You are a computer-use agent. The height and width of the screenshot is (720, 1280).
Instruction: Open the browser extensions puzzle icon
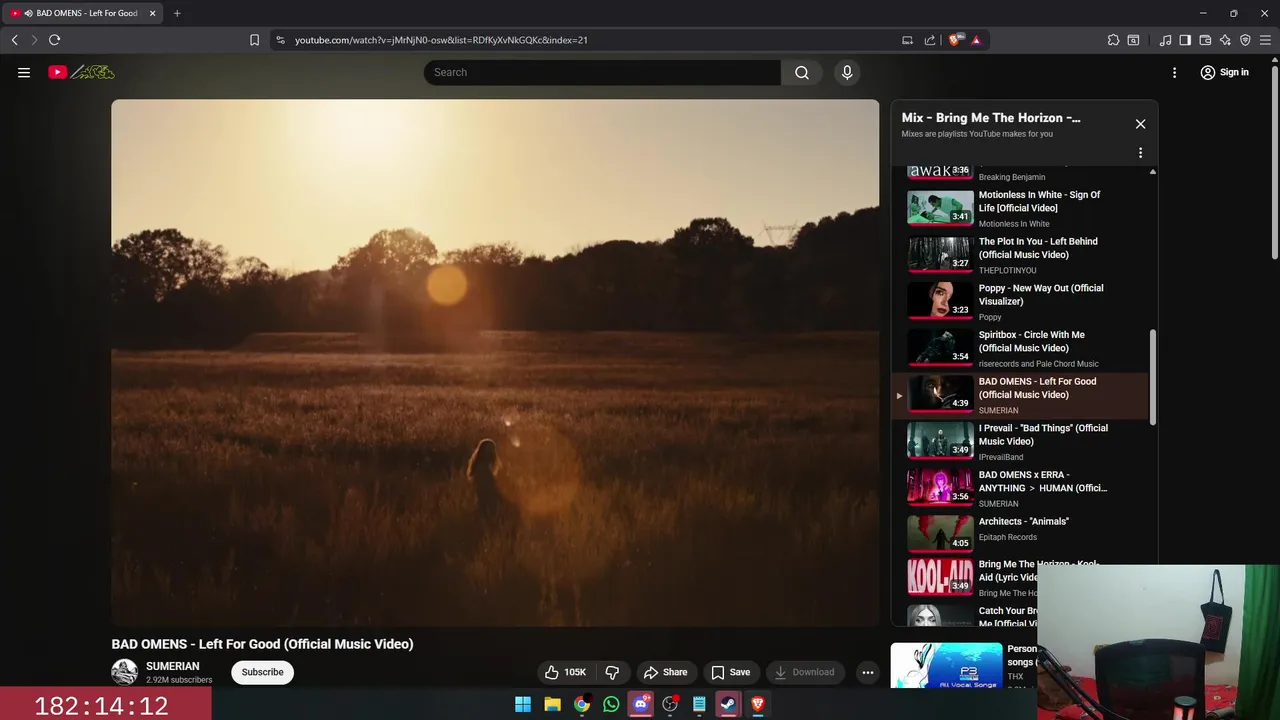[1113, 40]
